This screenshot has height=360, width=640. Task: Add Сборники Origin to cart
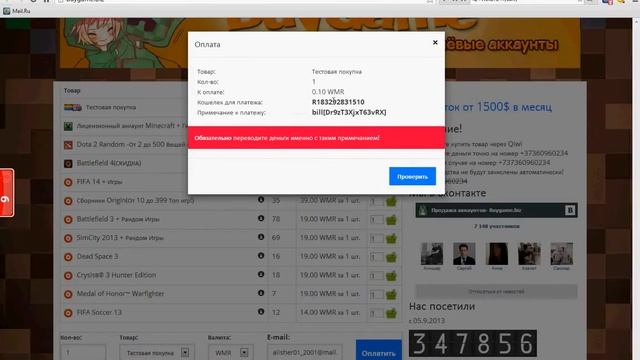click(x=391, y=201)
